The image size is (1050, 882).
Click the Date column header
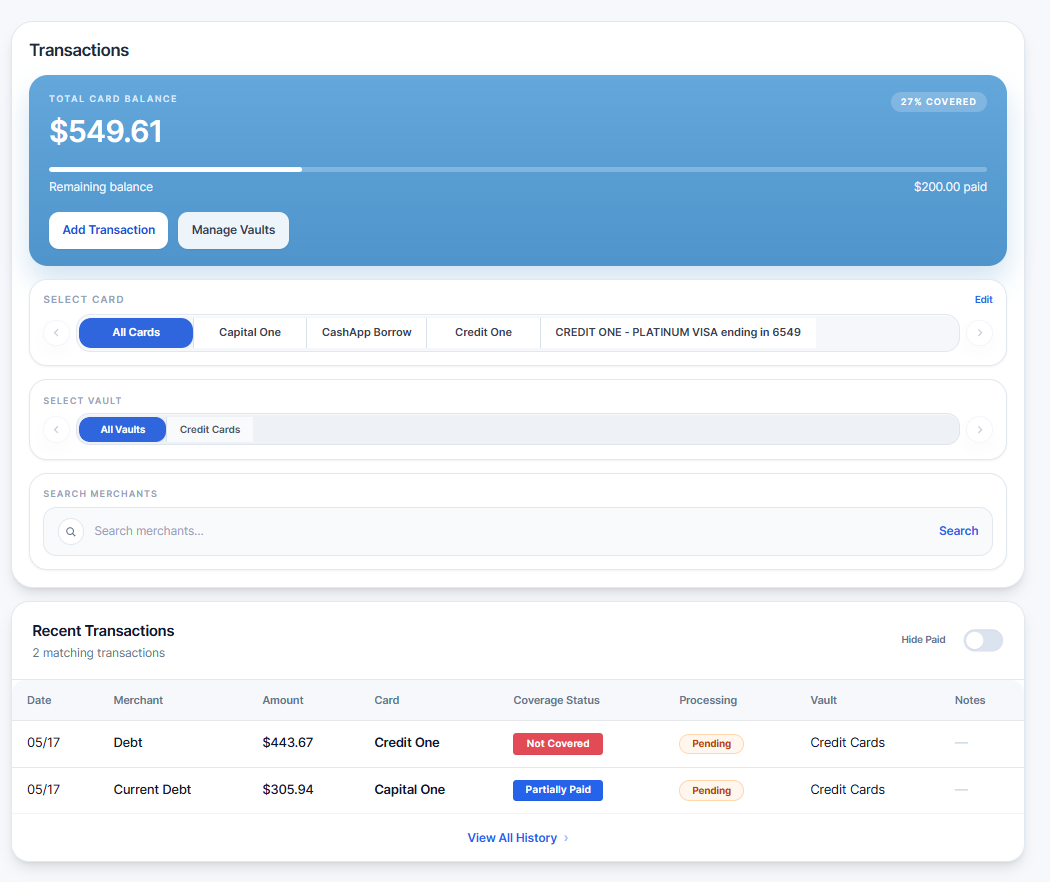coord(39,701)
